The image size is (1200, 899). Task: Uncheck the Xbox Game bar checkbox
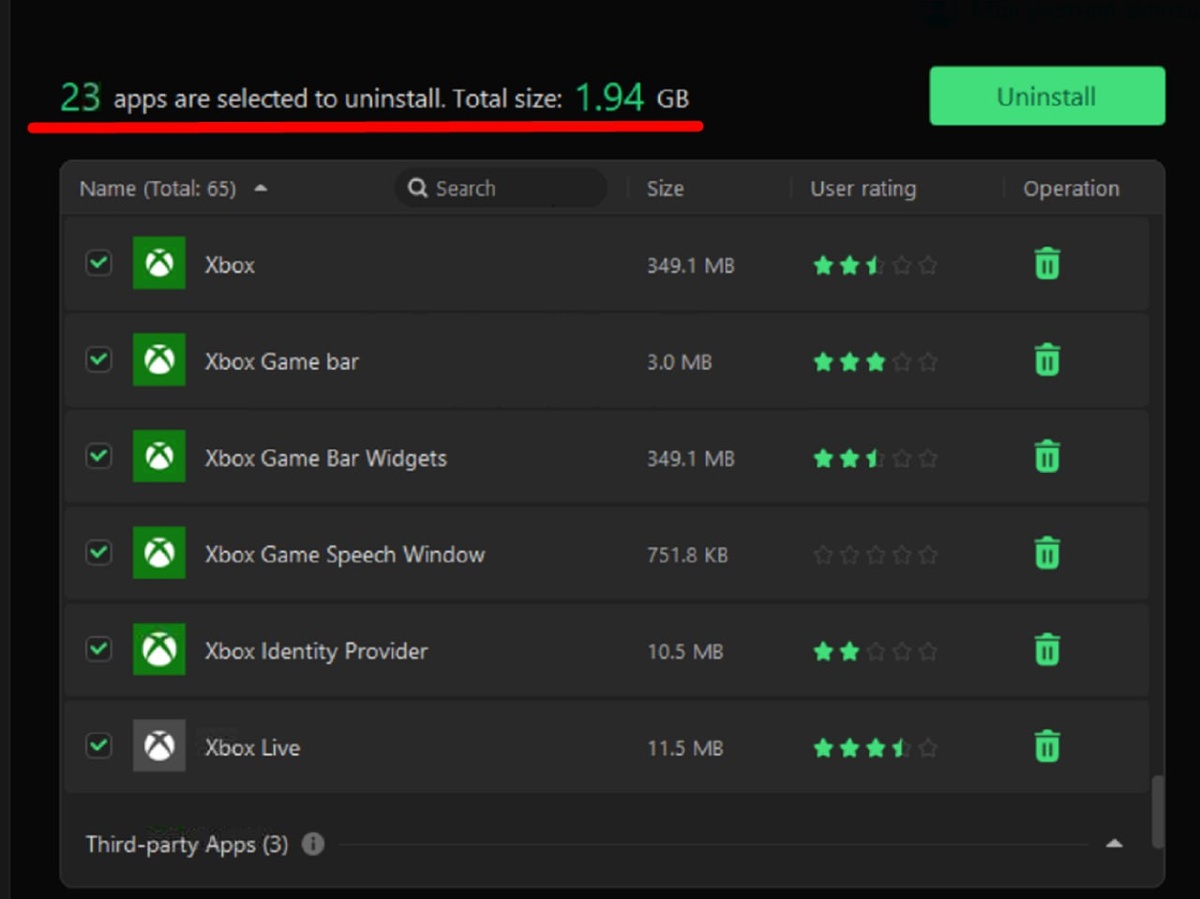coord(98,359)
